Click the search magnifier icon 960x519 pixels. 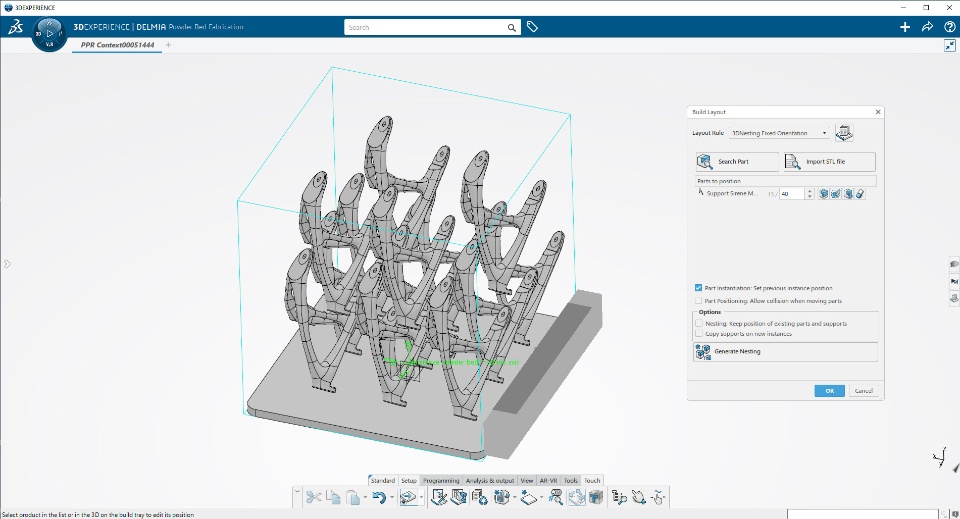click(x=511, y=28)
